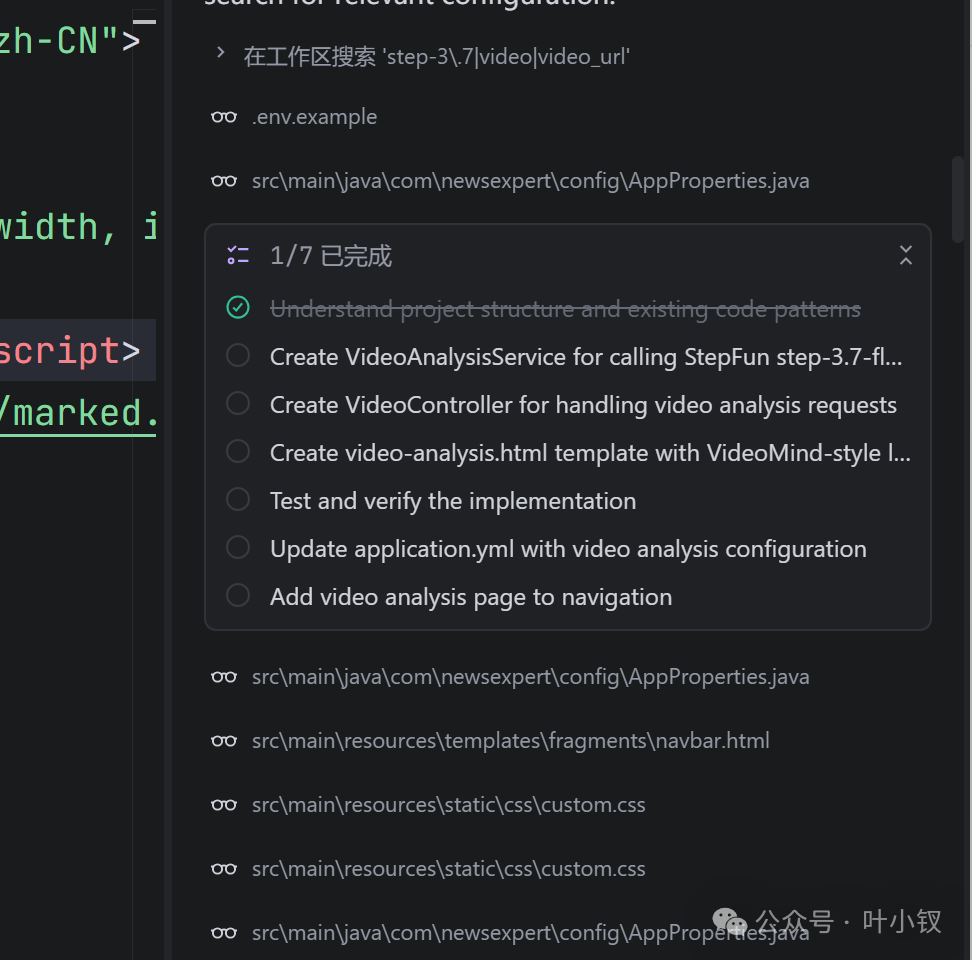Click the glasses icon beside navbar.html

click(x=224, y=741)
